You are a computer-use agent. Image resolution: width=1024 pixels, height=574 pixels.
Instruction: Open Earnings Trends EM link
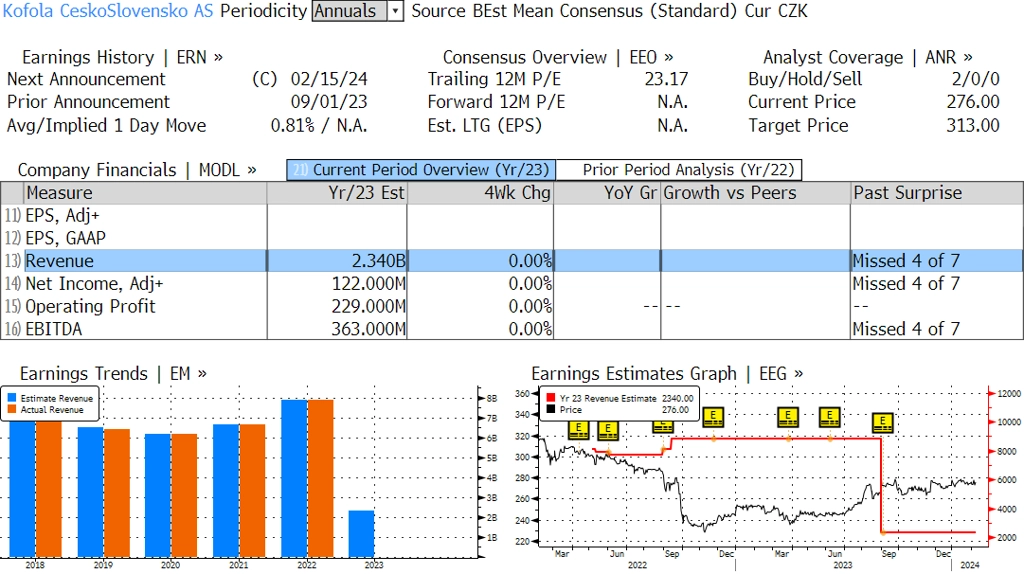coord(113,374)
